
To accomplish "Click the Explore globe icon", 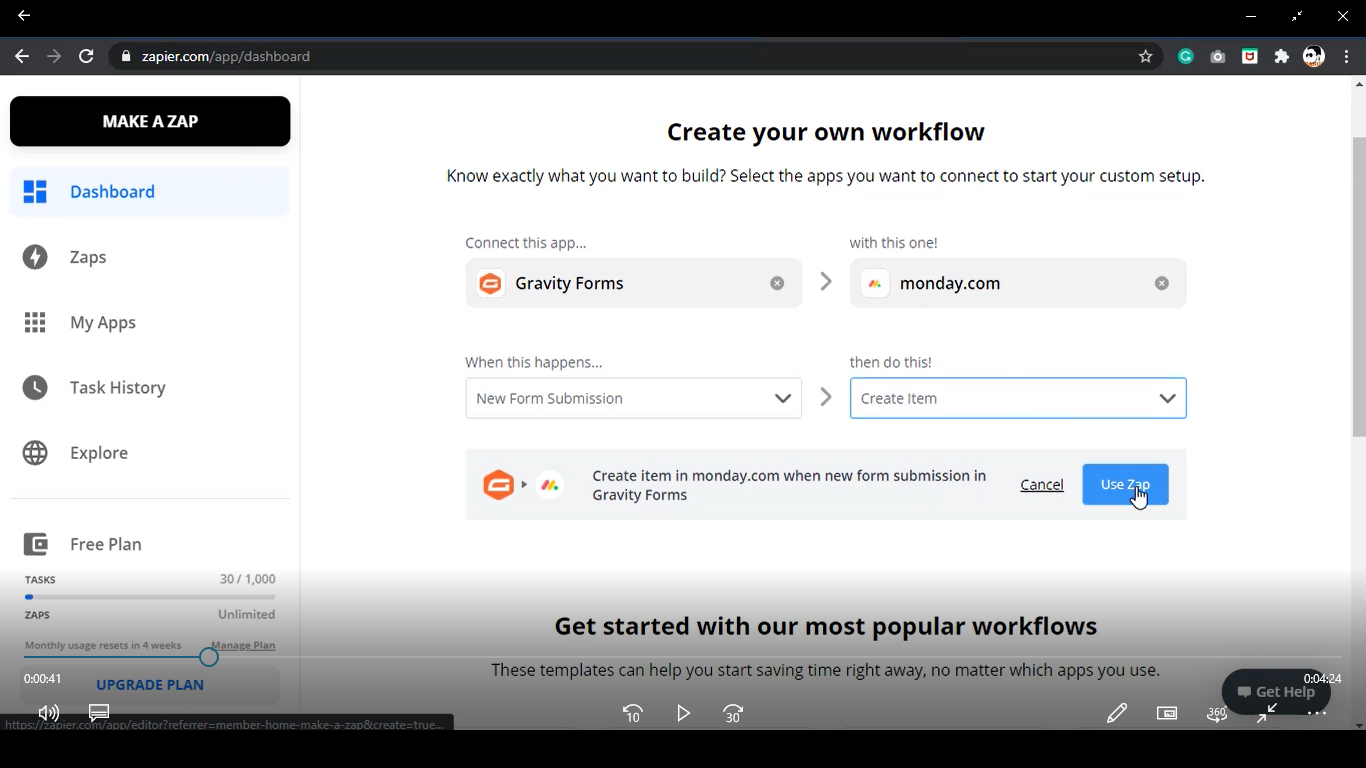I will [35, 452].
